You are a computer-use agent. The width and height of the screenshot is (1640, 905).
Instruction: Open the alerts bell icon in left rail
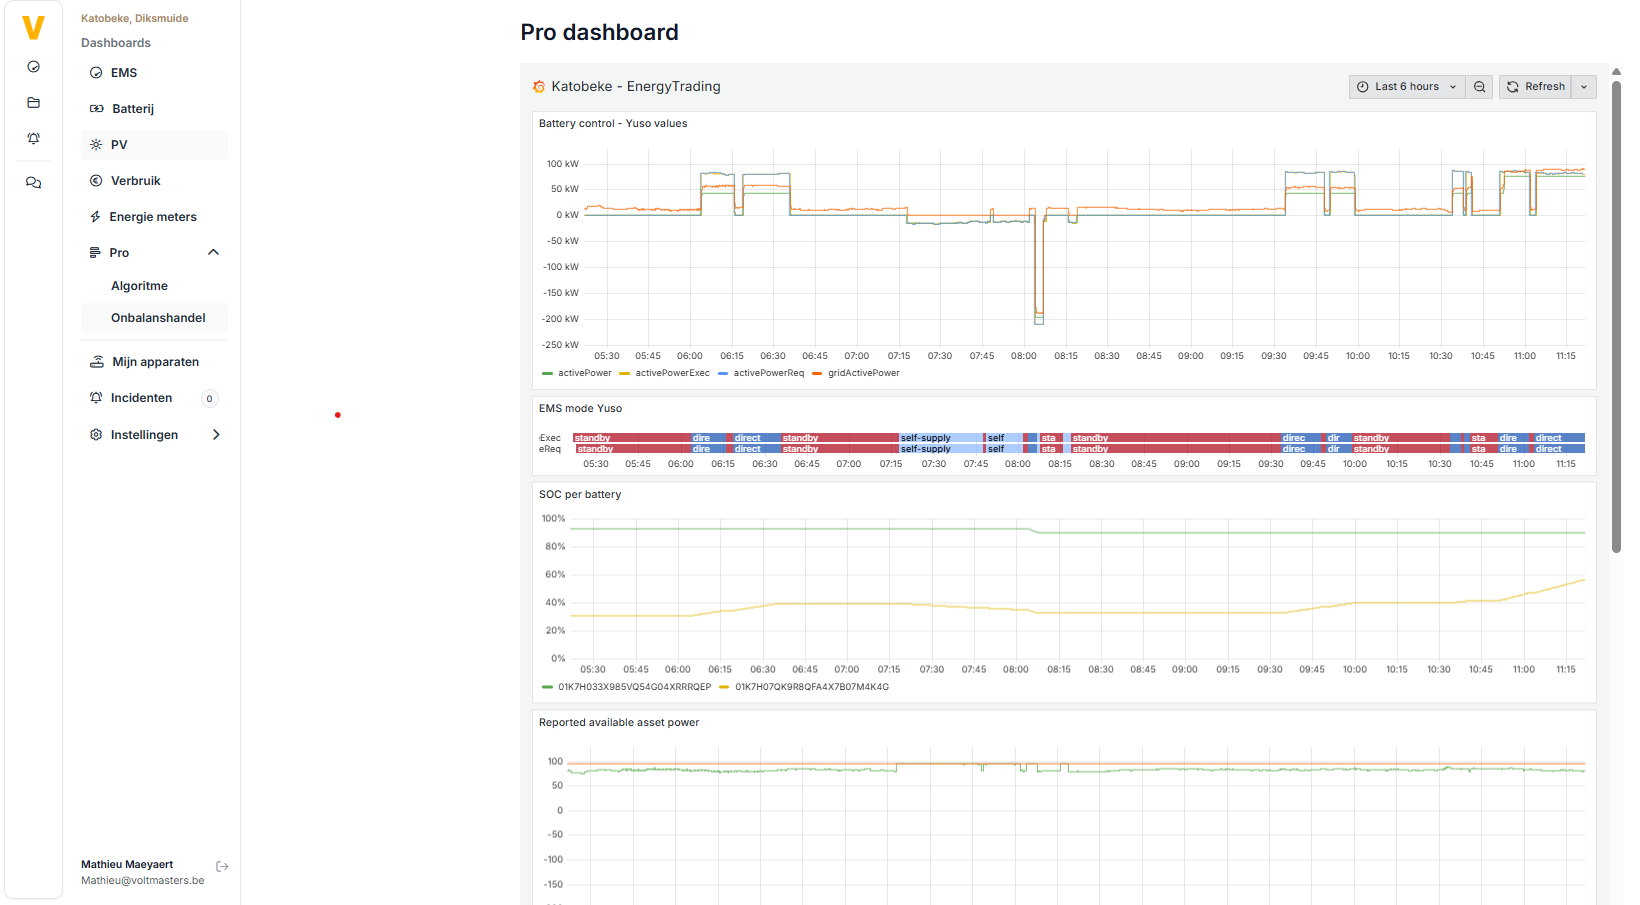coord(33,139)
